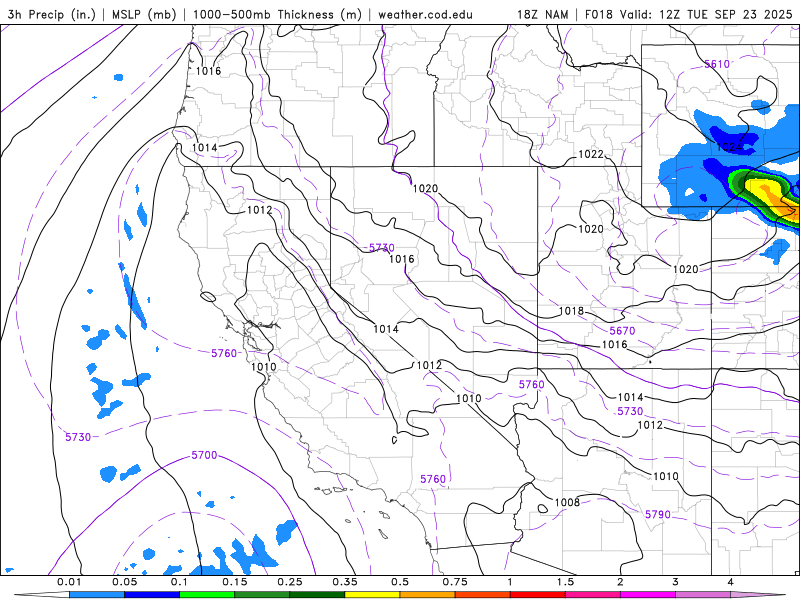800x600 pixels.
Task: Click the 0.01 legend value
Action: pos(69,582)
